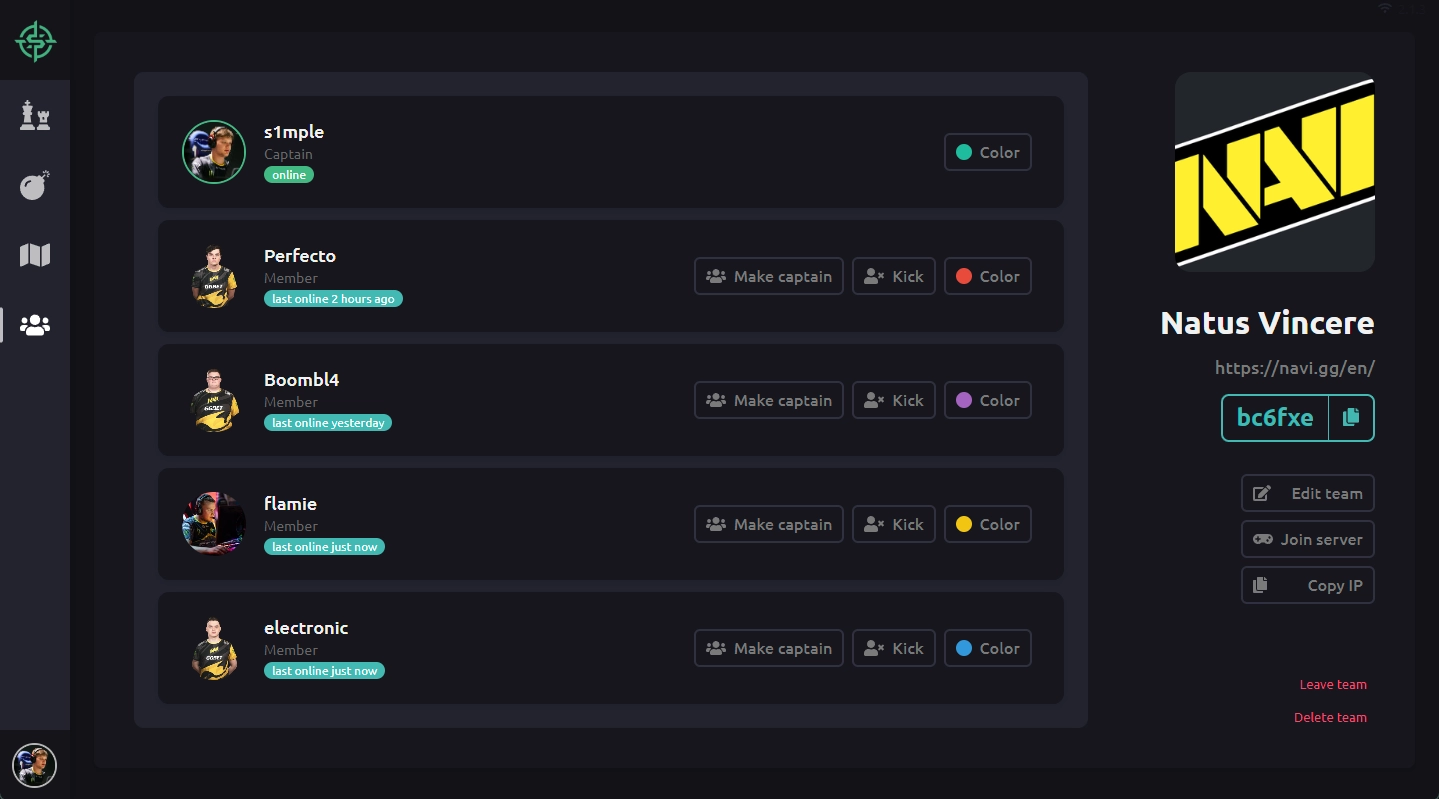Viewport: 1439px width, 799px height.
Task: Open the chess pieces strategy sidebar icon
Action: click(35, 116)
